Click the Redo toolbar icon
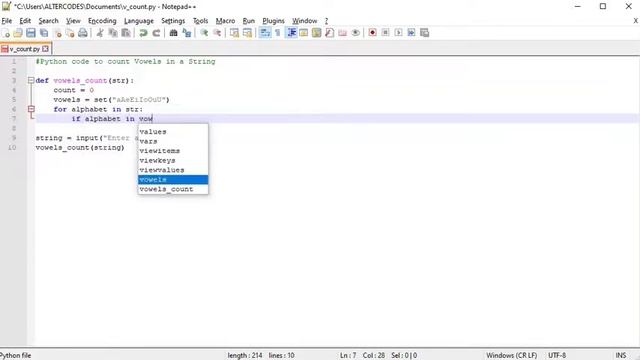The image size is (640, 360). (x=156, y=33)
